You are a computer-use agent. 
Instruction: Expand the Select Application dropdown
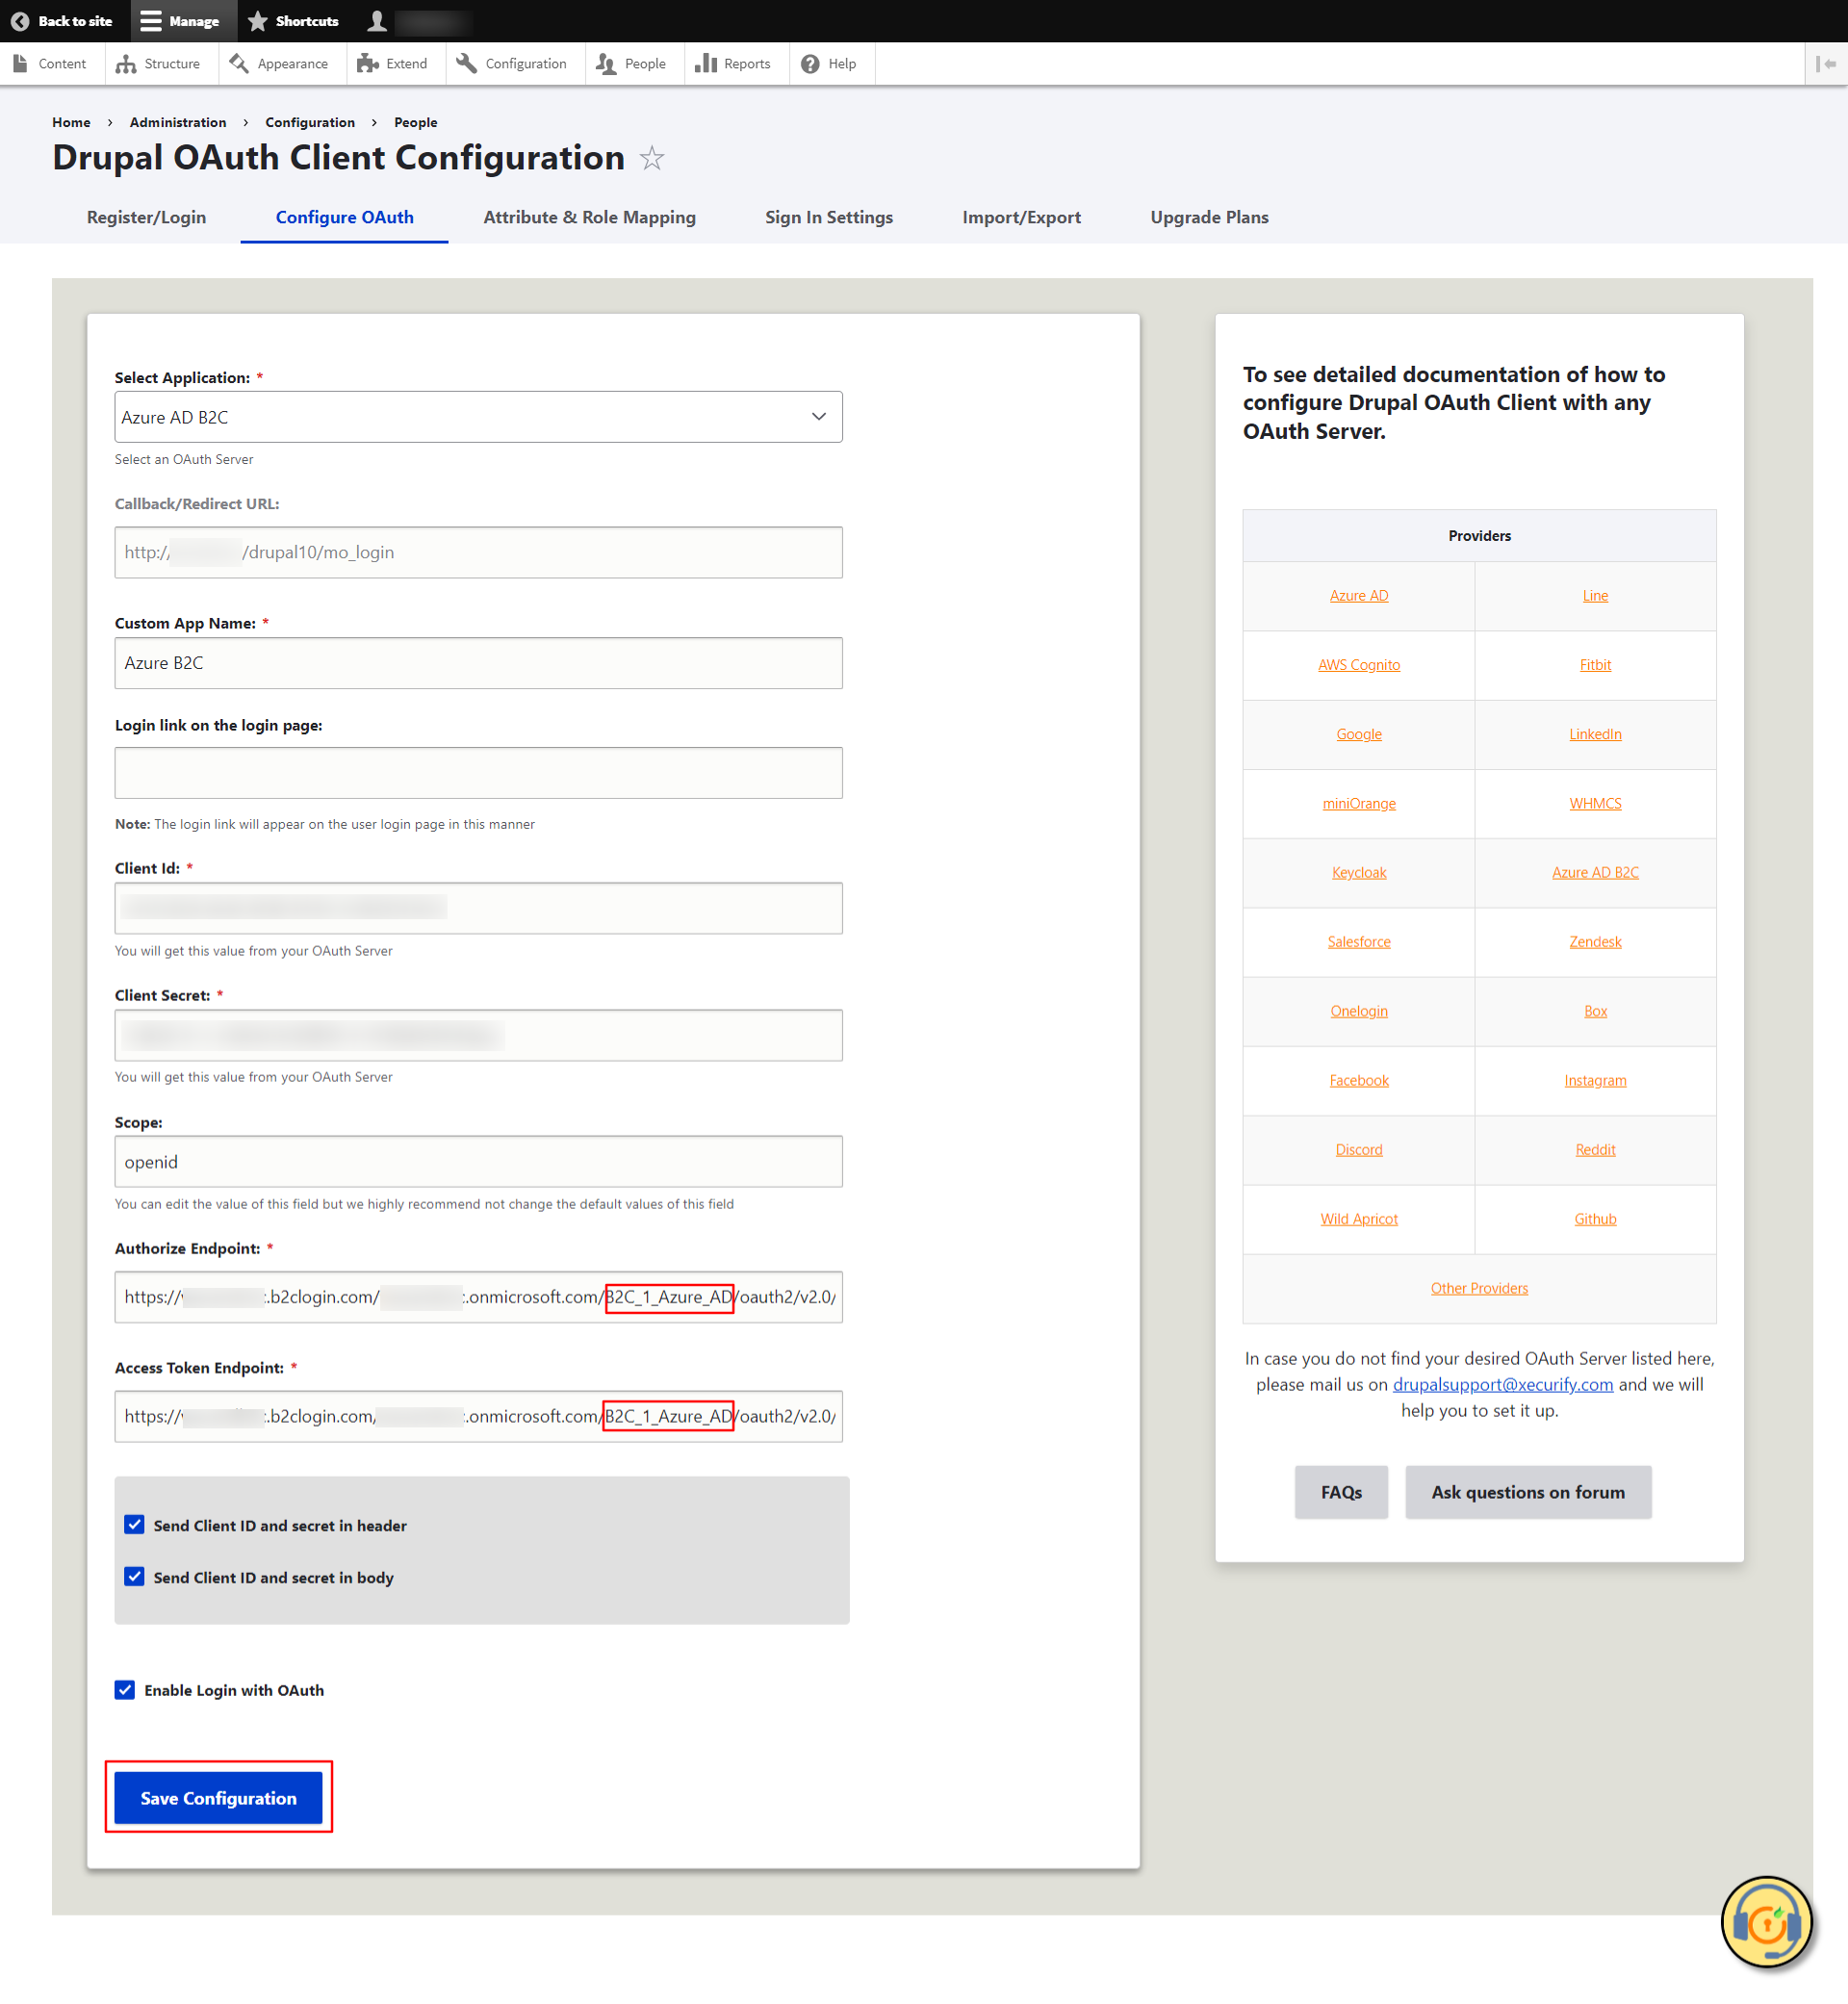(x=479, y=417)
